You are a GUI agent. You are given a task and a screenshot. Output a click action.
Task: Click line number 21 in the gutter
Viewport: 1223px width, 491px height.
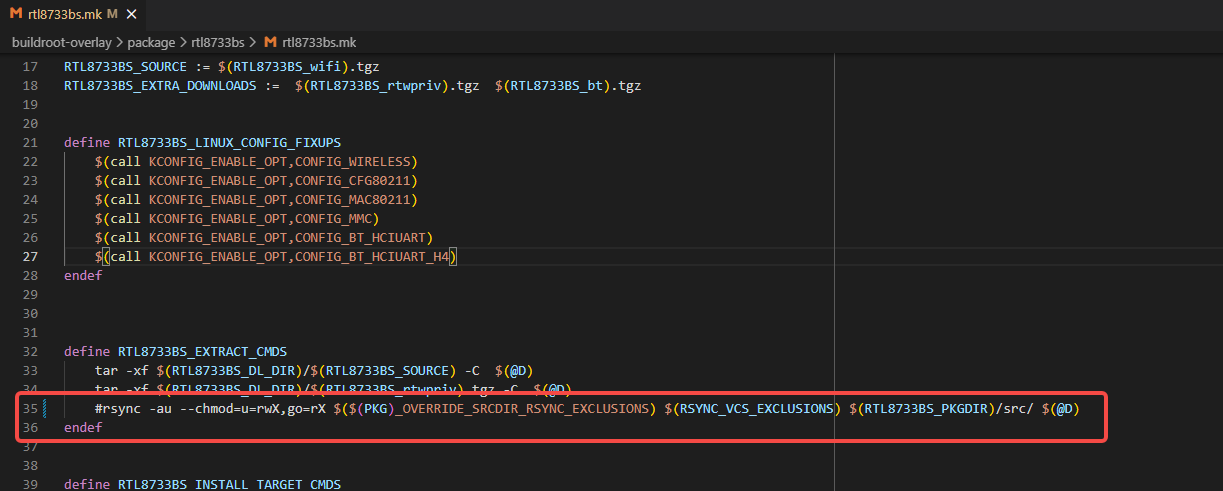click(x=29, y=143)
